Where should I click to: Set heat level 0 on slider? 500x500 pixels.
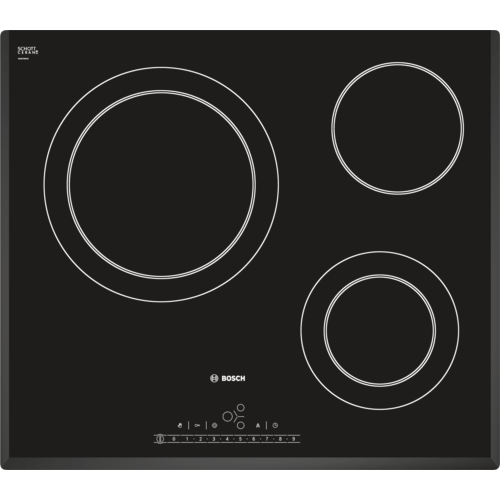(x=174, y=439)
